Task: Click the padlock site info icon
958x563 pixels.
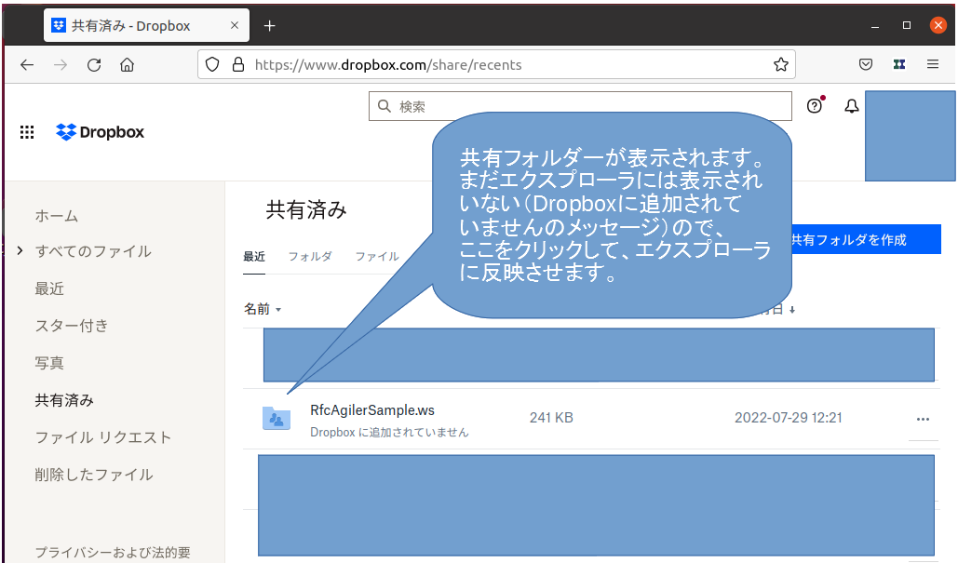Action: point(238,65)
